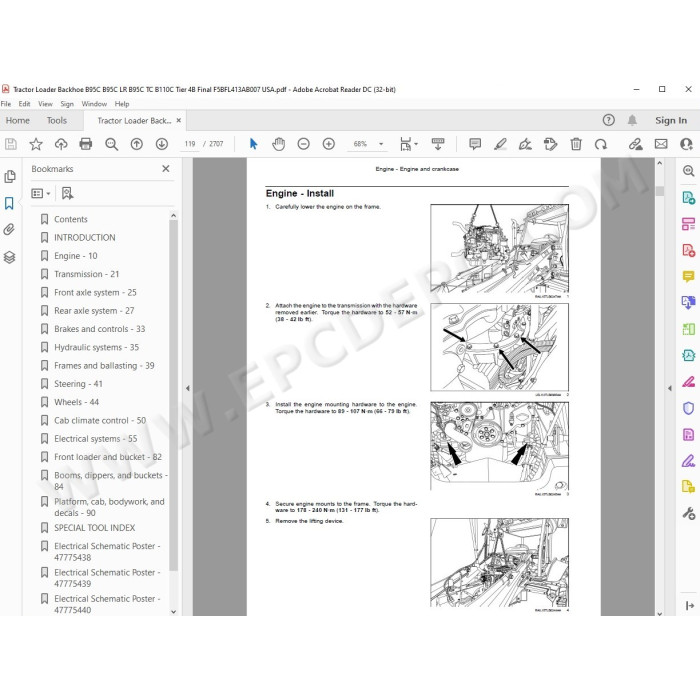The image size is (700, 700).
Task: Switch to the Home tab
Action: click(x=17, y=121)
